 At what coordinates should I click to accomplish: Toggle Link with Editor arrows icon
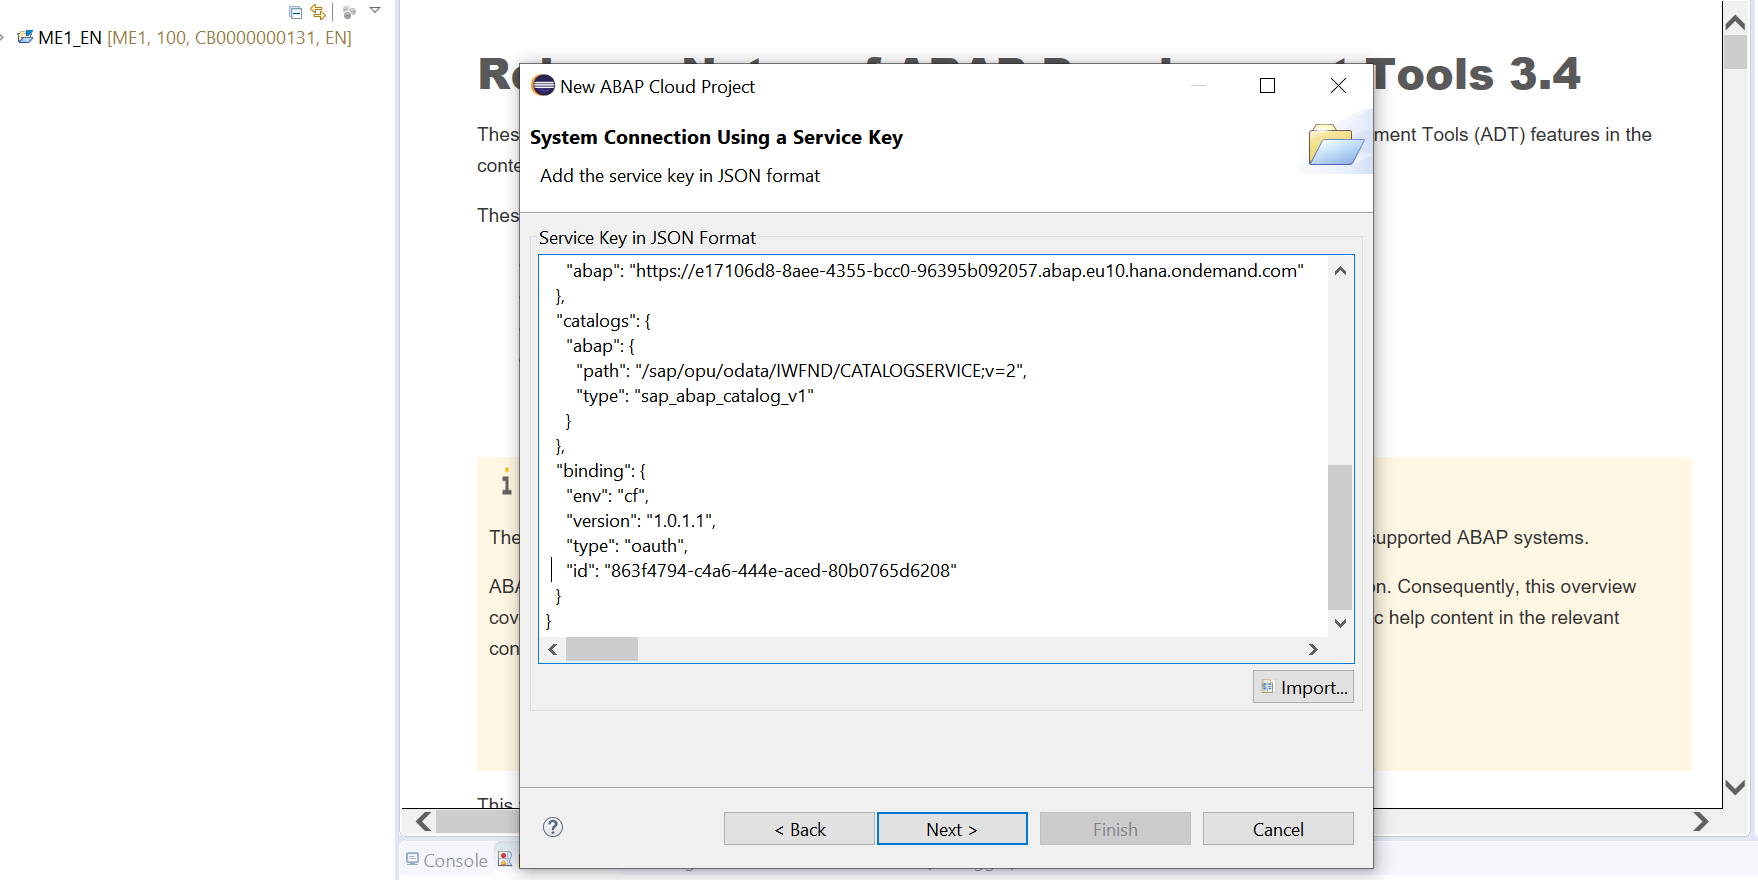pyautogui.click(x=318, y=12)
